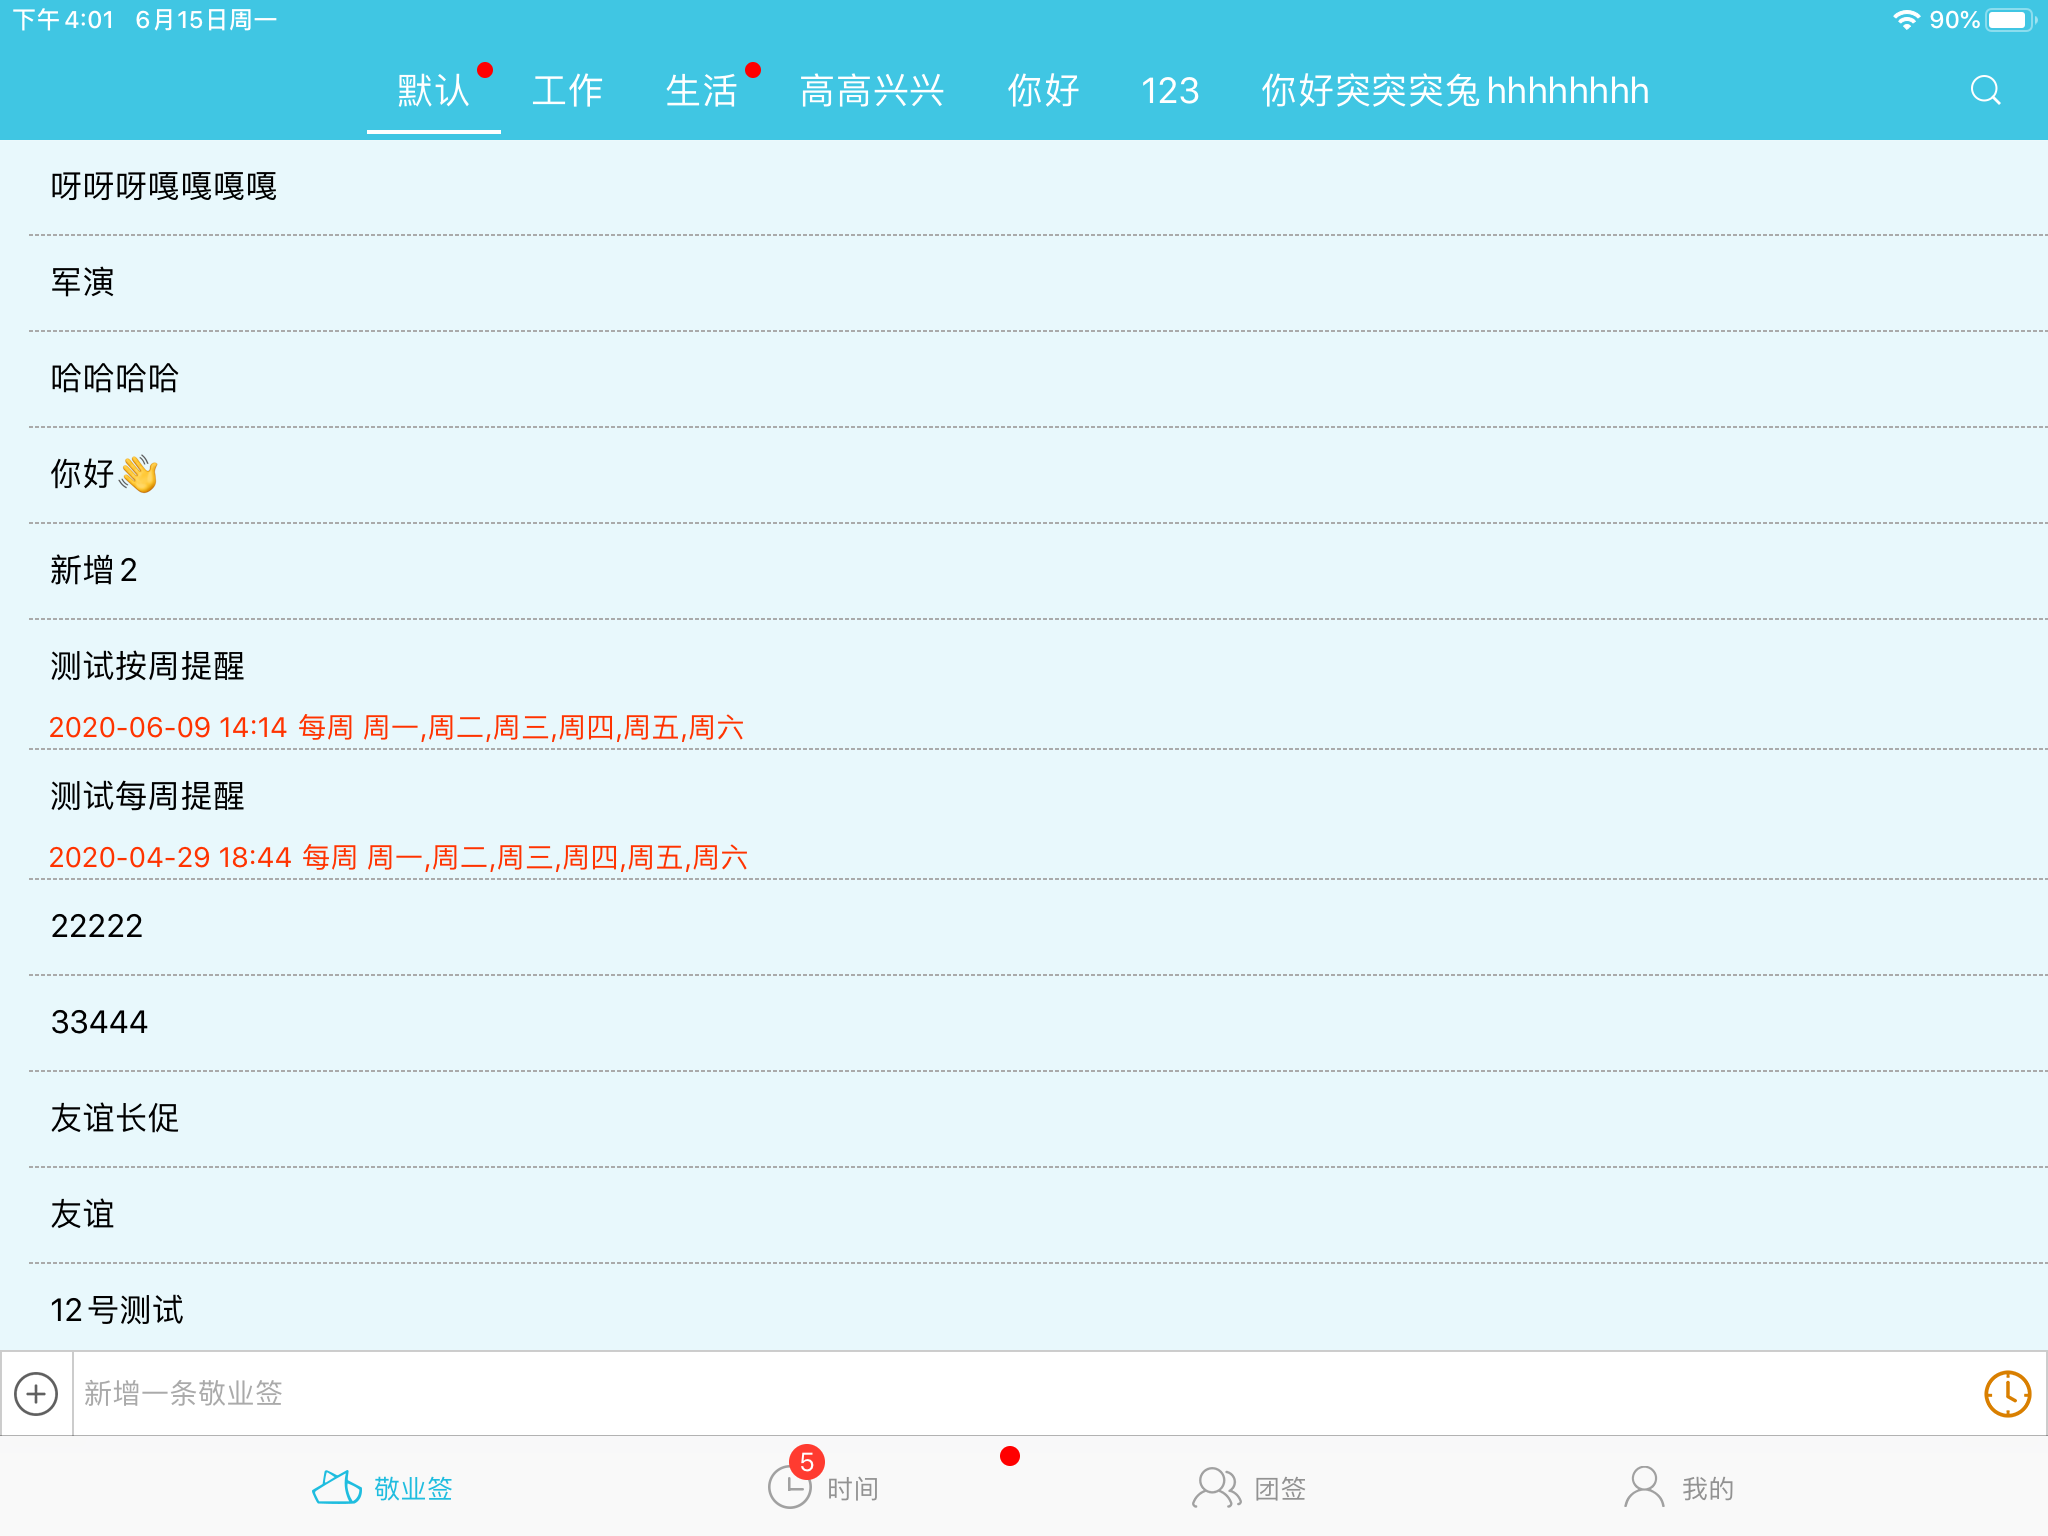Open the 时间 bottom tab
2048x1536 pixels.
coord(824,1486)
